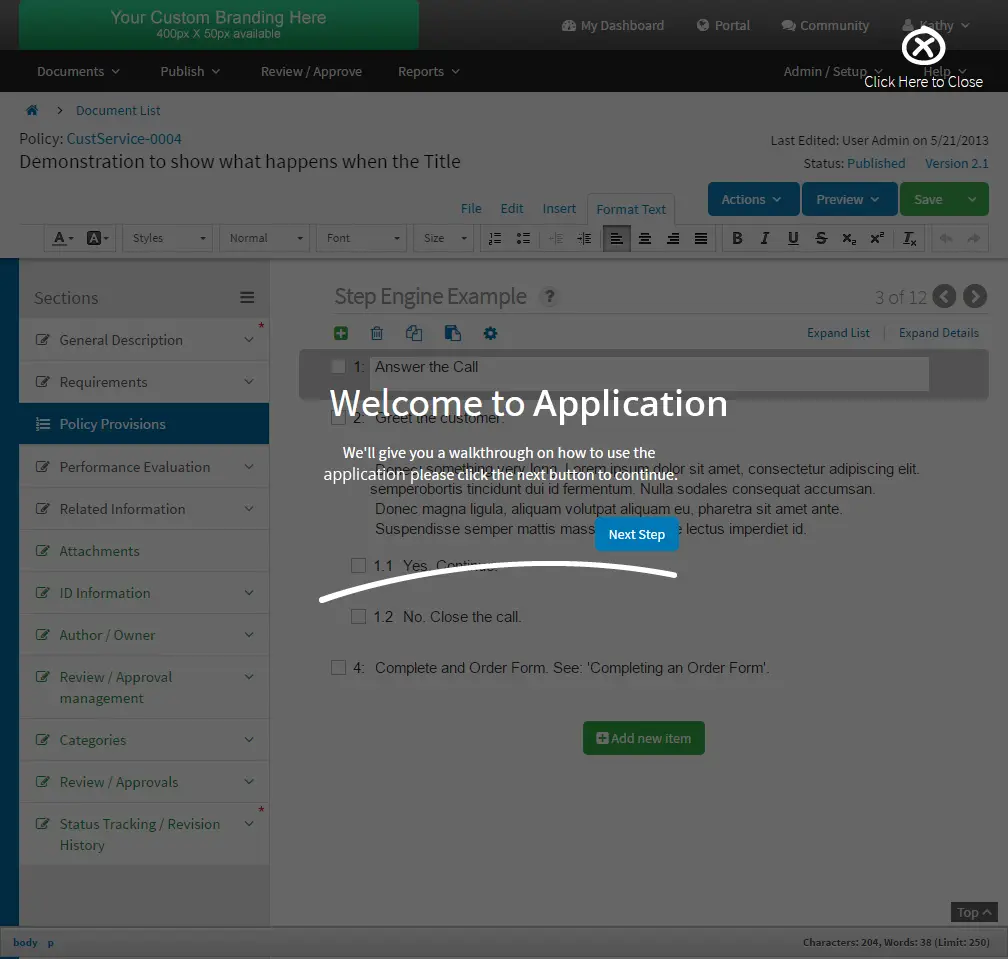Open step engine gear settings
Screen dimensions: 1008x959
[490, 333]
